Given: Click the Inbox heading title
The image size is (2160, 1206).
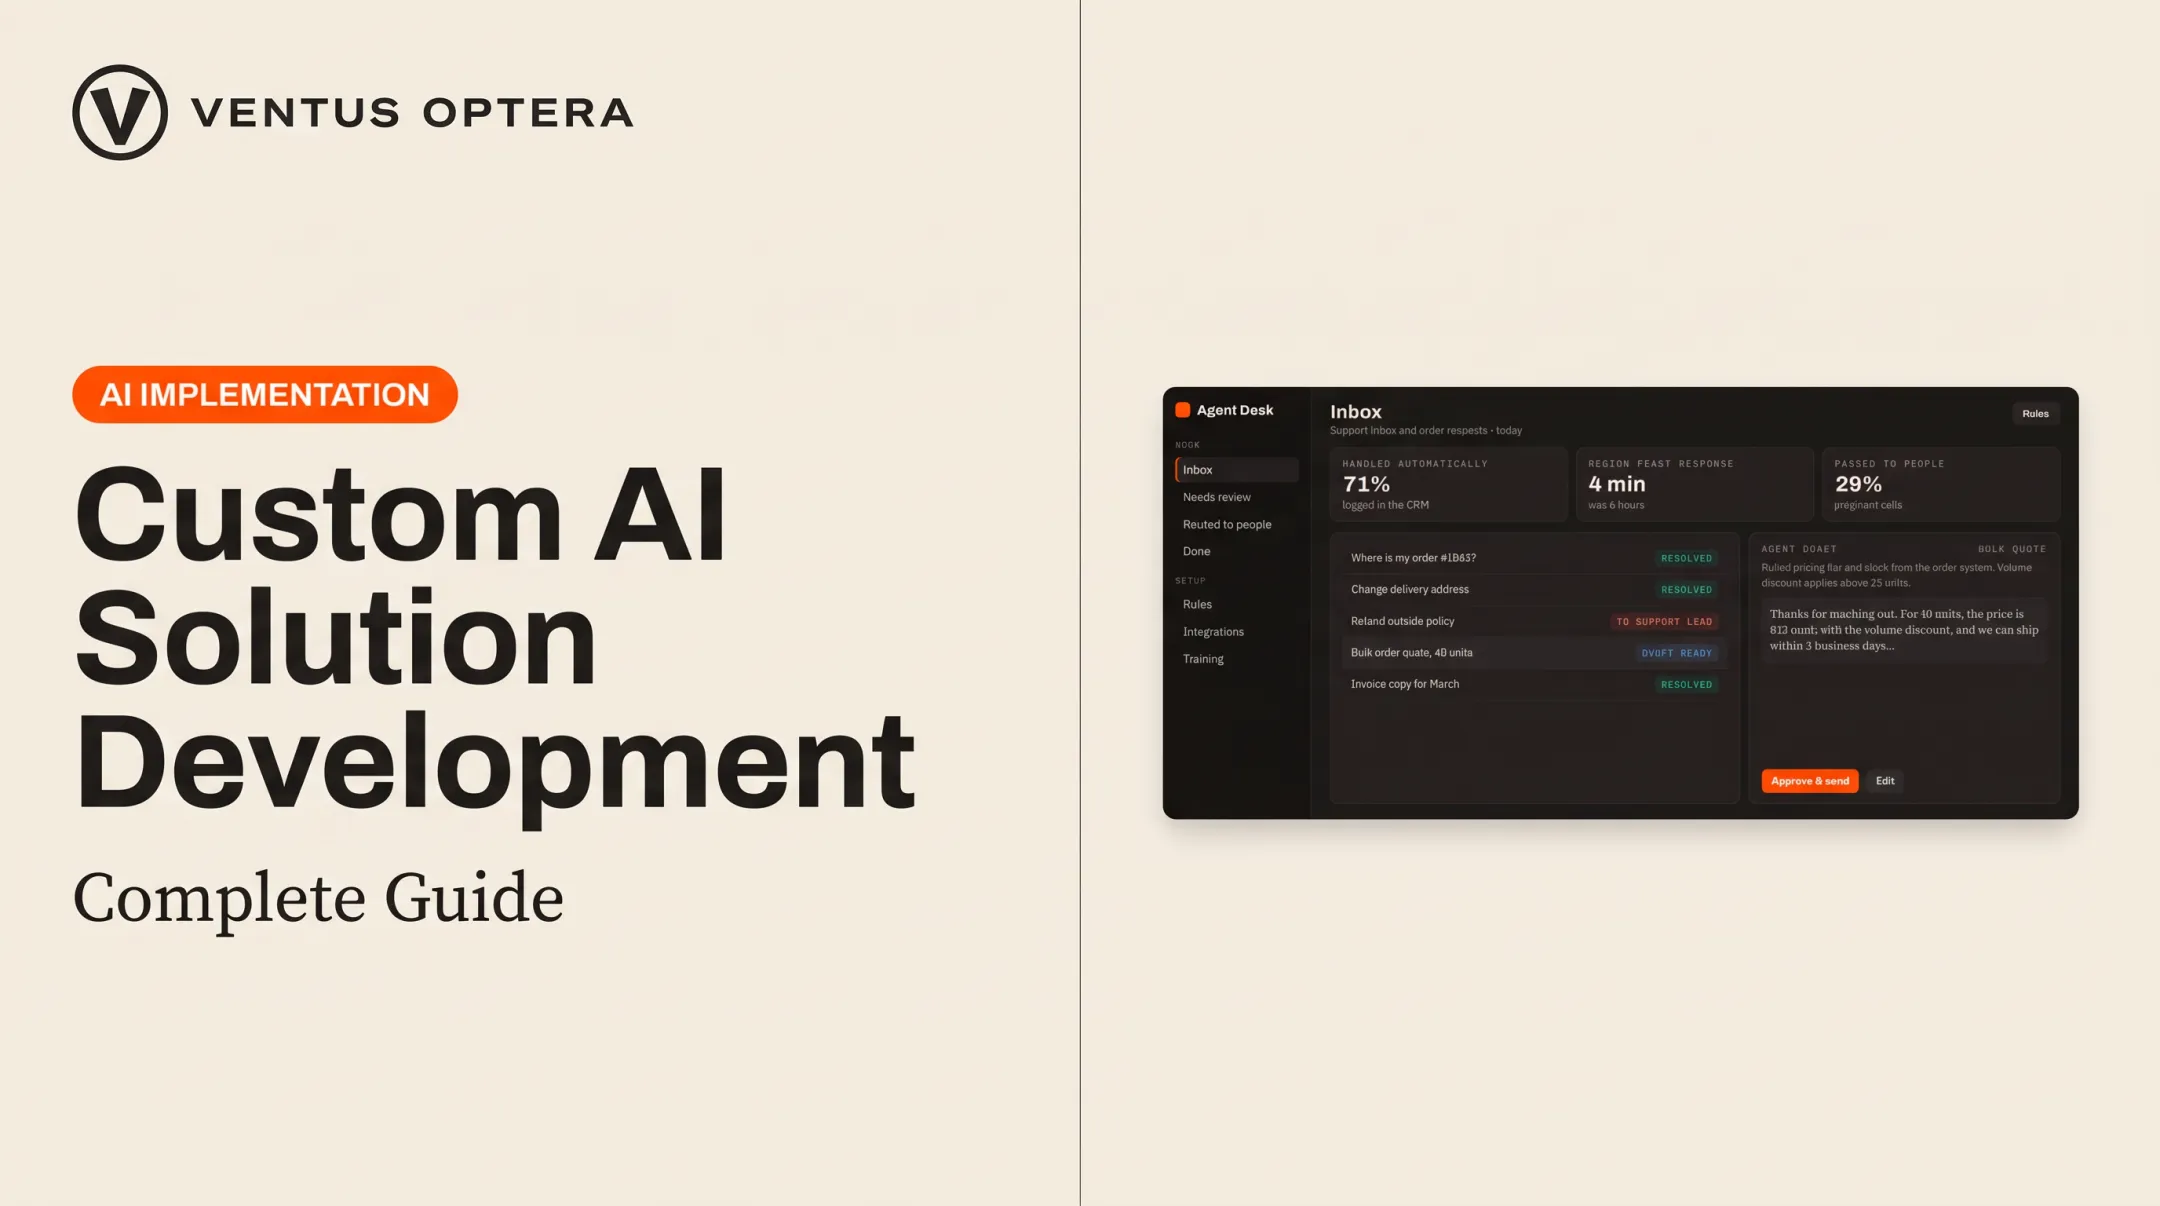Looking at the screenshot, I should tap(1355, 411).
